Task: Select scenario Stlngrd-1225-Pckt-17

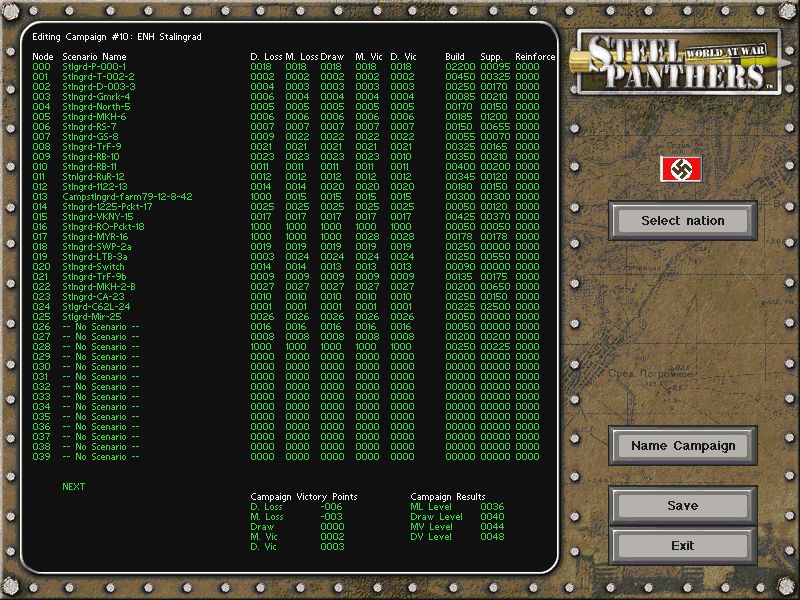Action: point(107,207)
